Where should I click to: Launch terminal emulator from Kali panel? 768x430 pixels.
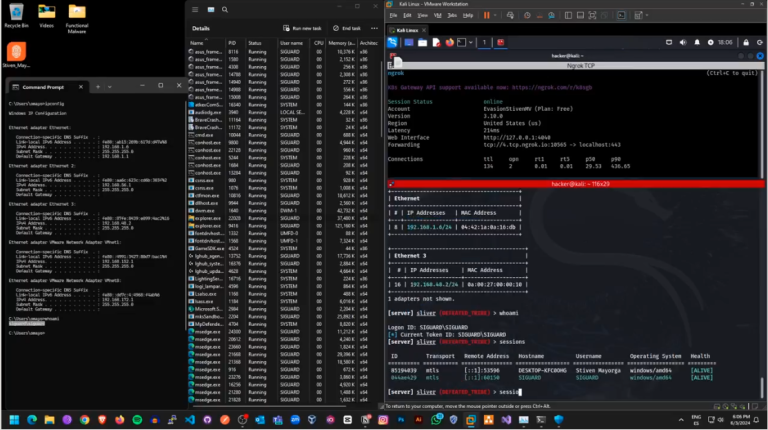pyautogui.click(x=461, y=43)
